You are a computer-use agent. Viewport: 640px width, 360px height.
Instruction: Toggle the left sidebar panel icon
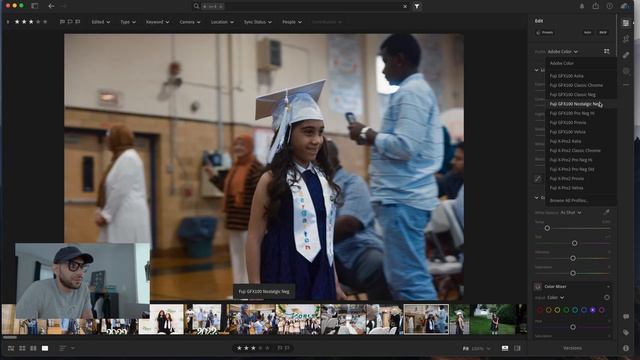pyautogui.click(x=35, y=6)
